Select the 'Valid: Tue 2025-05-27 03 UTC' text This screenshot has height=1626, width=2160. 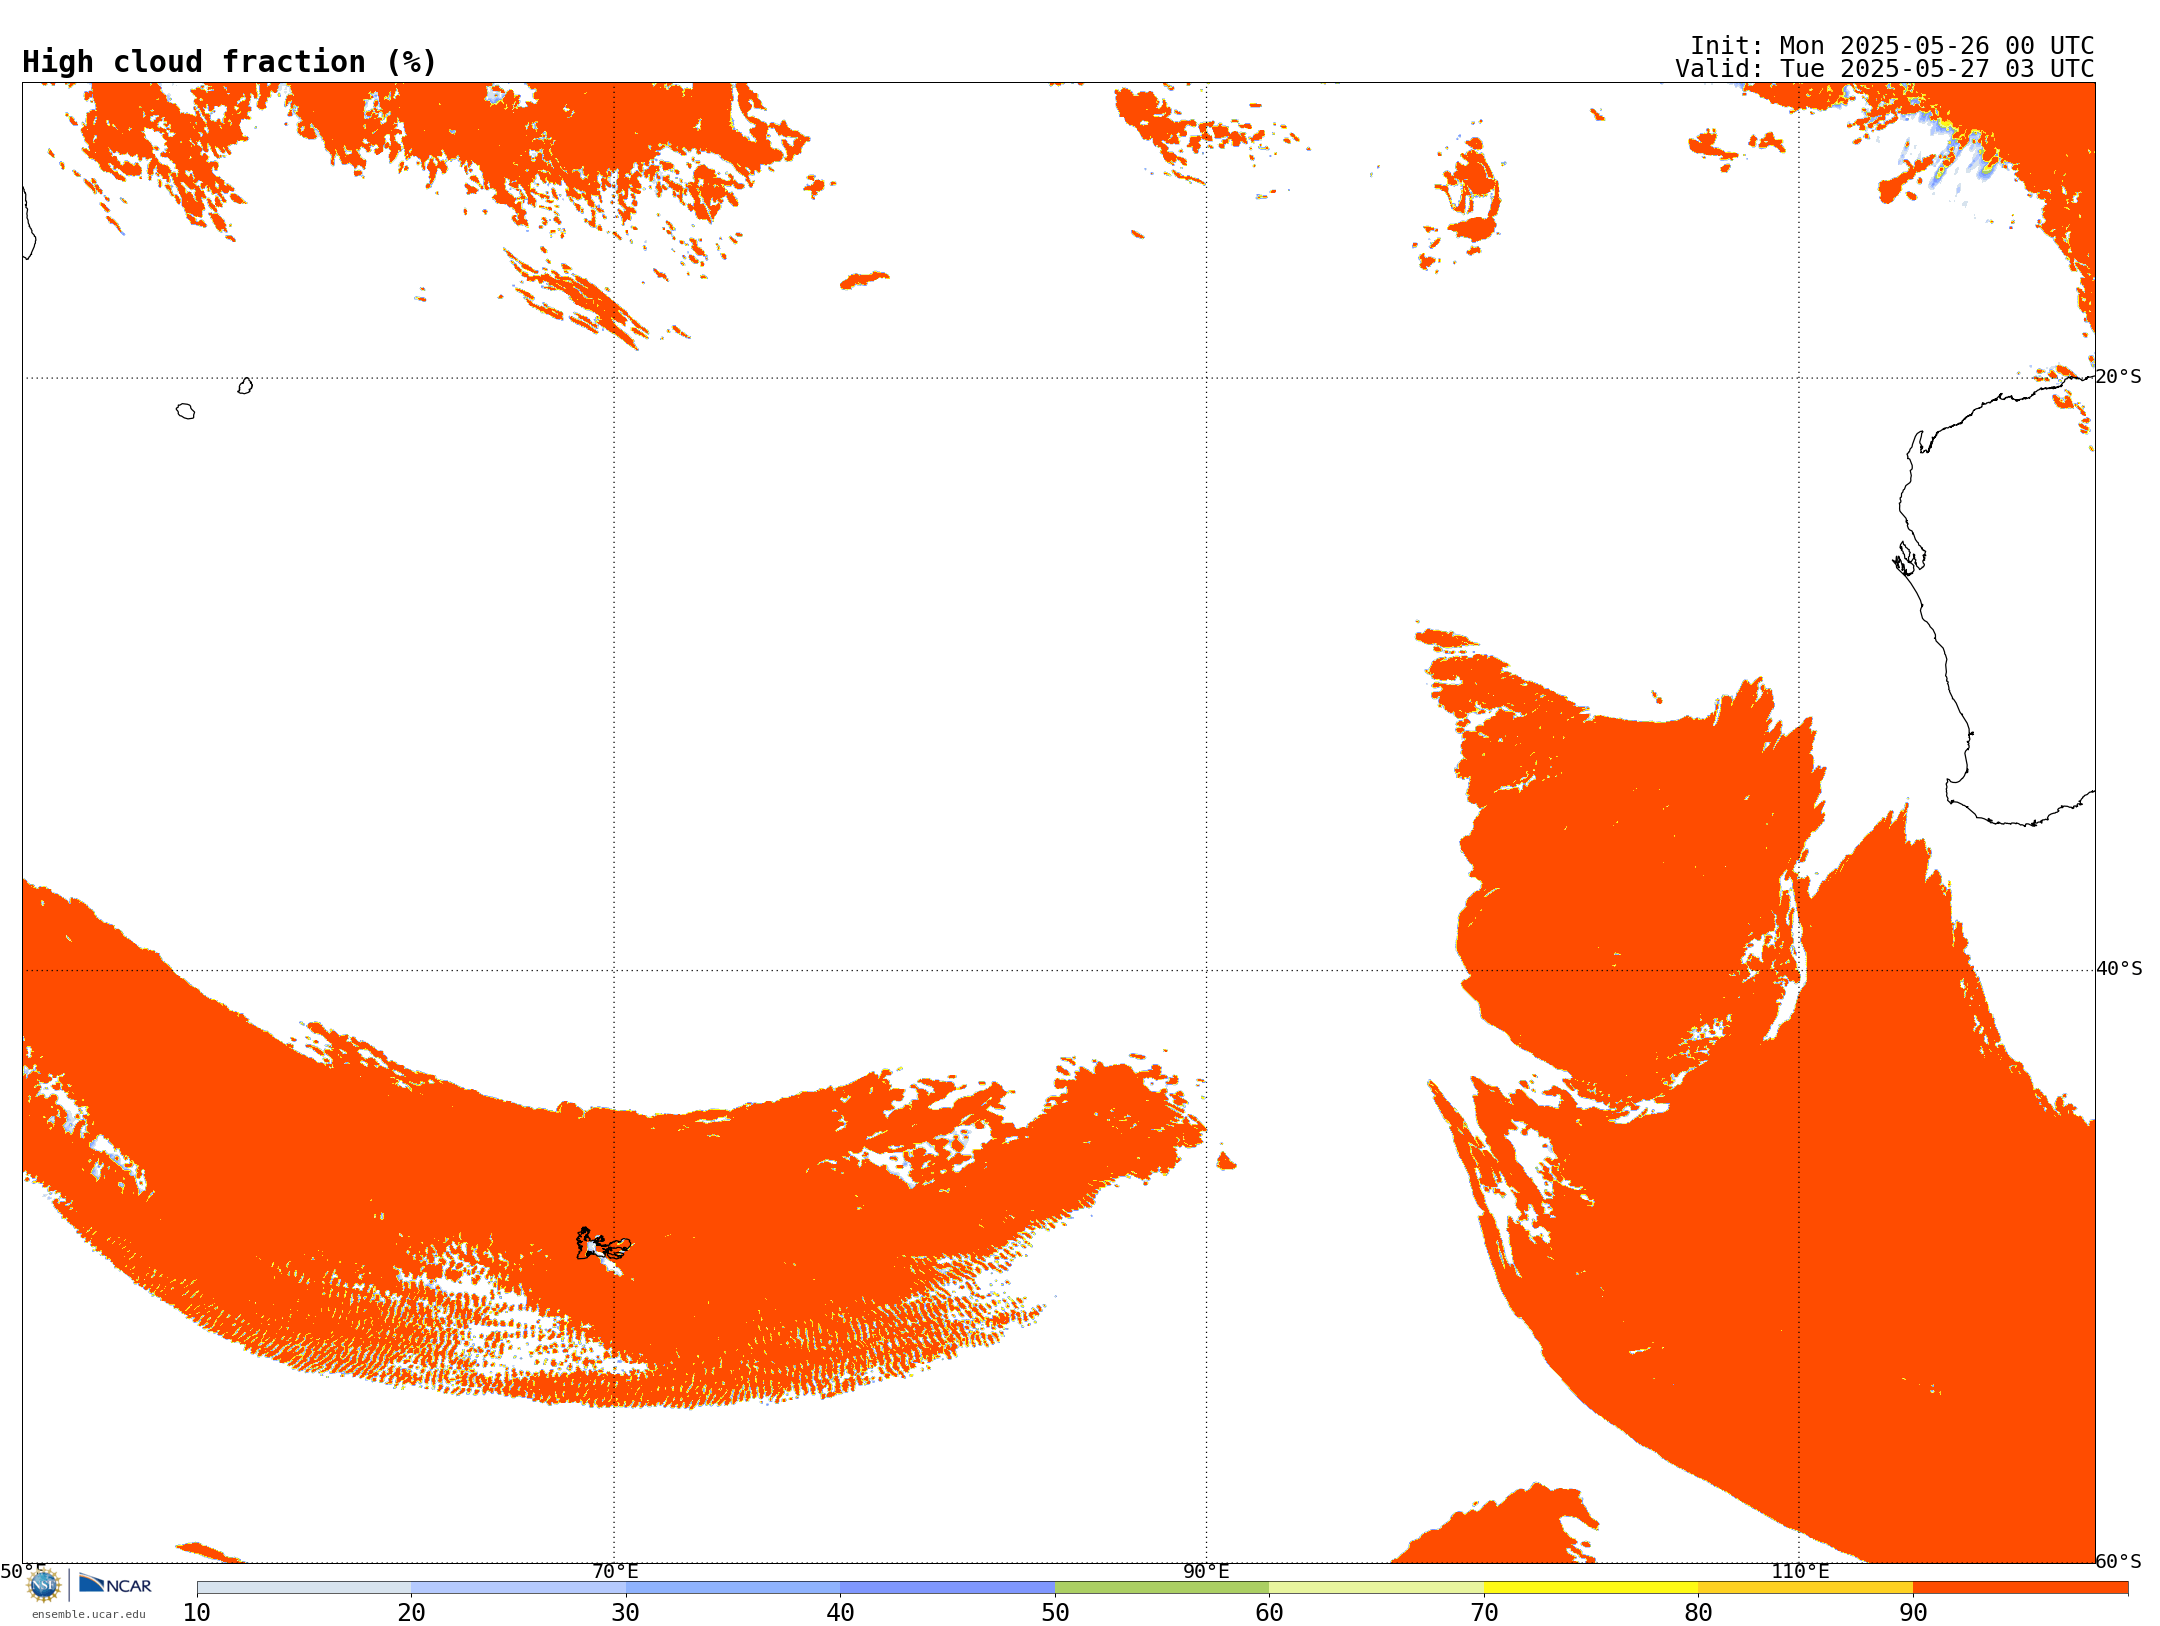(x=1884, y=69)
